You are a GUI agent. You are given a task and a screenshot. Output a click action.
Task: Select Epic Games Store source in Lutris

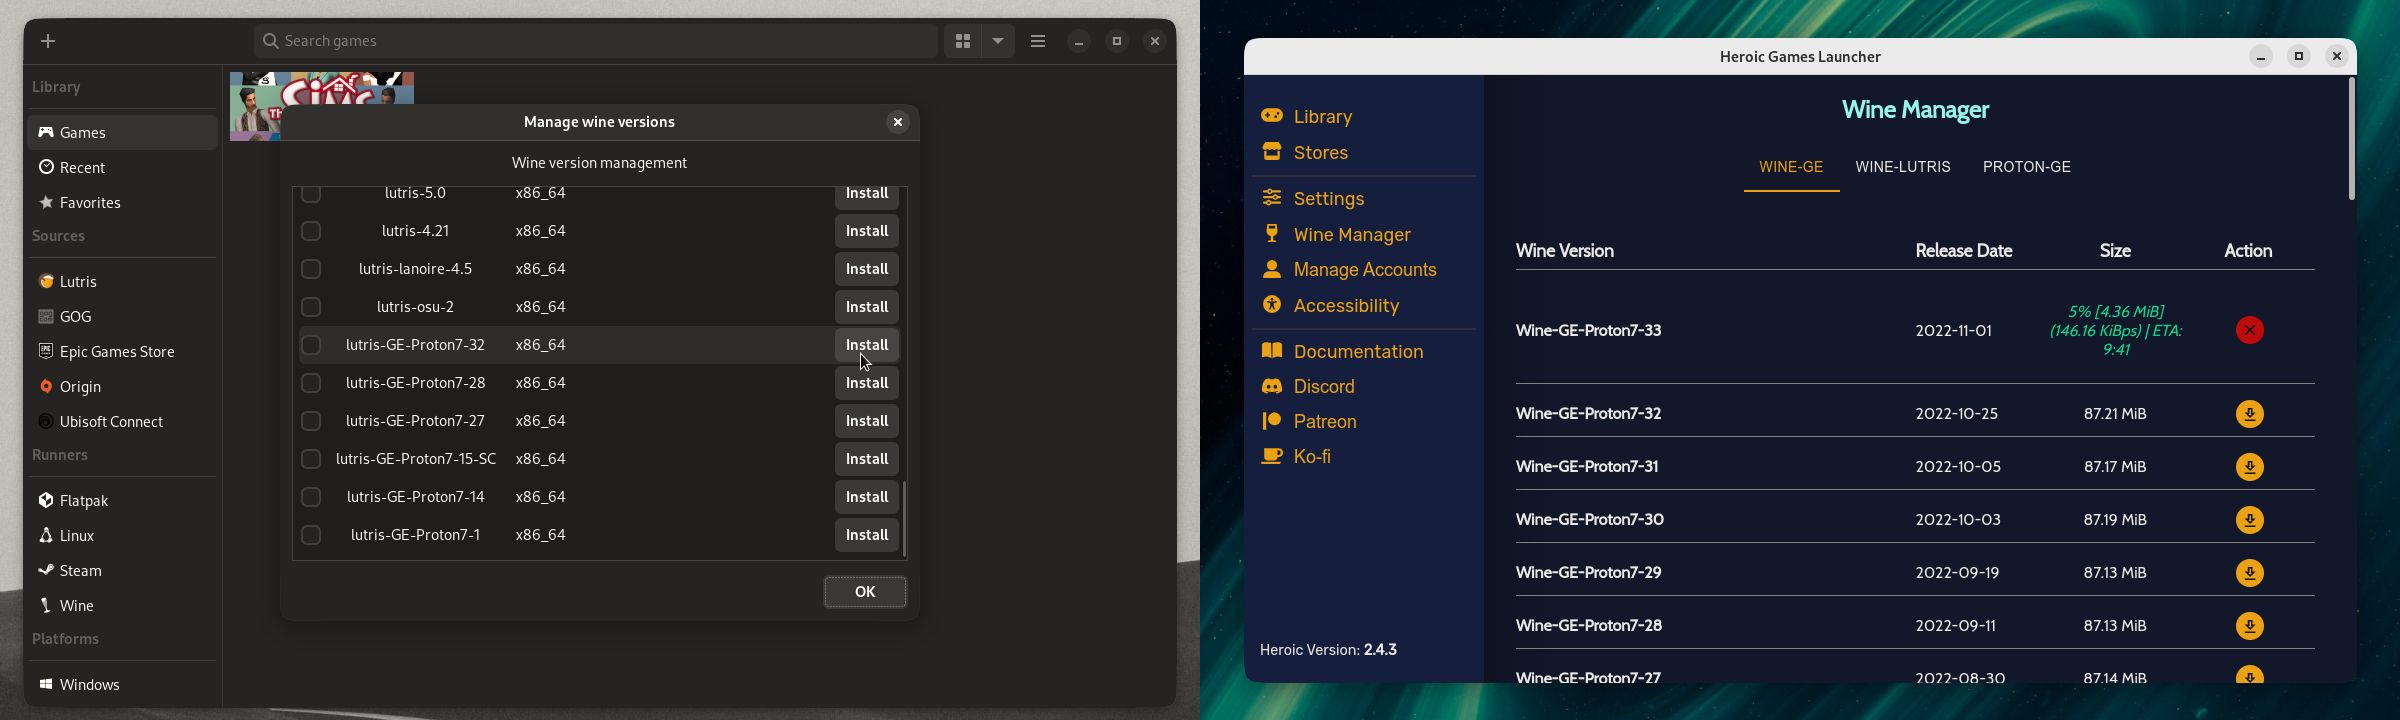(116, 351)
